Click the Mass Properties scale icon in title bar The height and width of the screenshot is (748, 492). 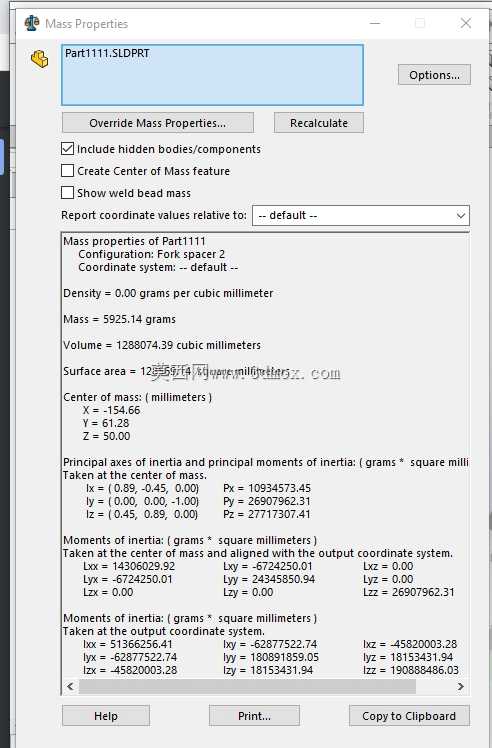31,23
